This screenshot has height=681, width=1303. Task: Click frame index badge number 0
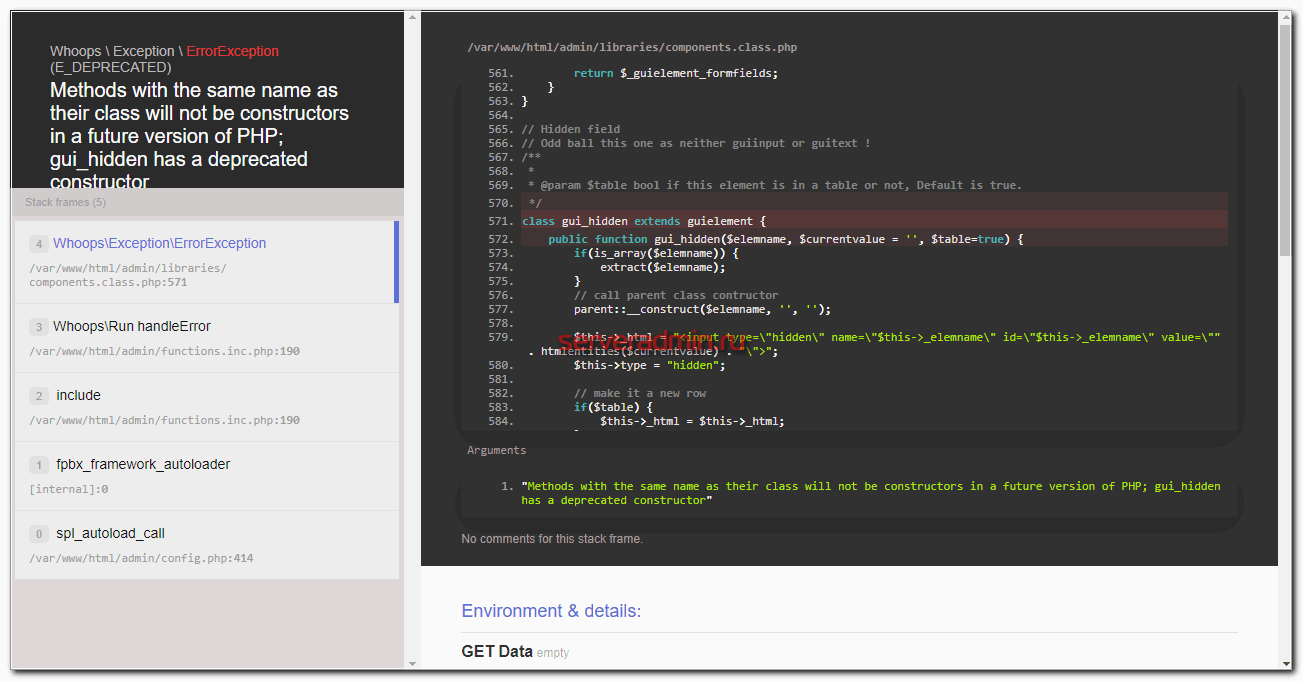point(39,534)
